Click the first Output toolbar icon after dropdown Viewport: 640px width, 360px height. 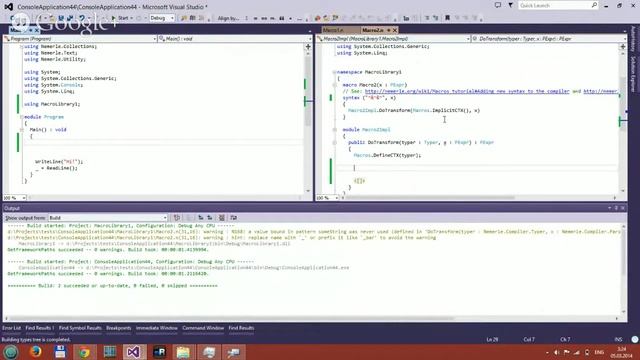point(177,218)
